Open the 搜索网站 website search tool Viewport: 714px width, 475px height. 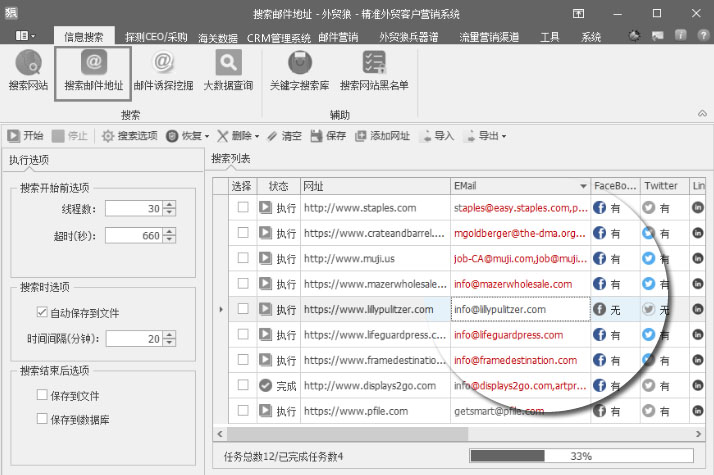[28, 70]
